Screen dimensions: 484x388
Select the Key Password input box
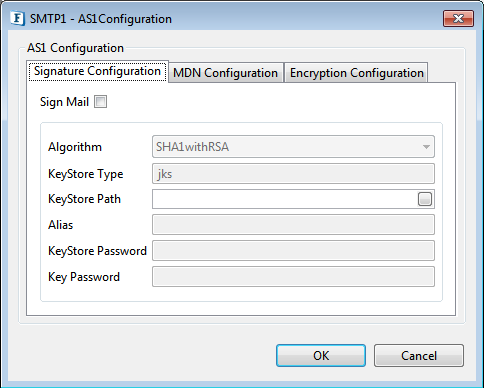[x=293, y=276]
